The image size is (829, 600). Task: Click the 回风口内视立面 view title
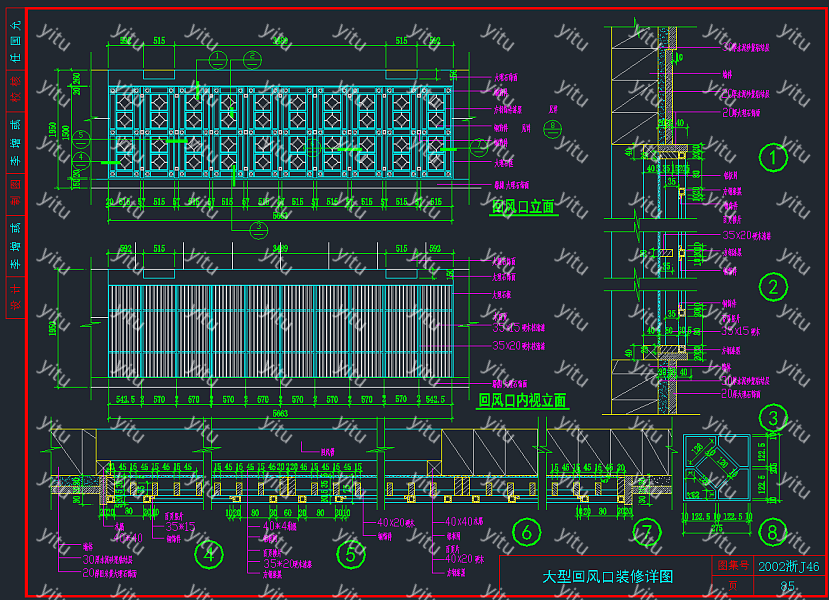tap(522, 400)
